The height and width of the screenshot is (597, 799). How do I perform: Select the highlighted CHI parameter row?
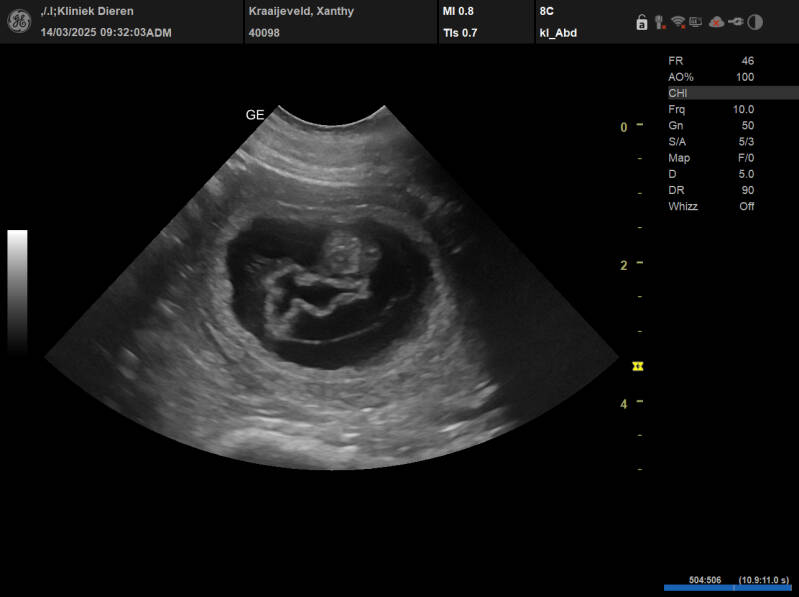point(733,93)
